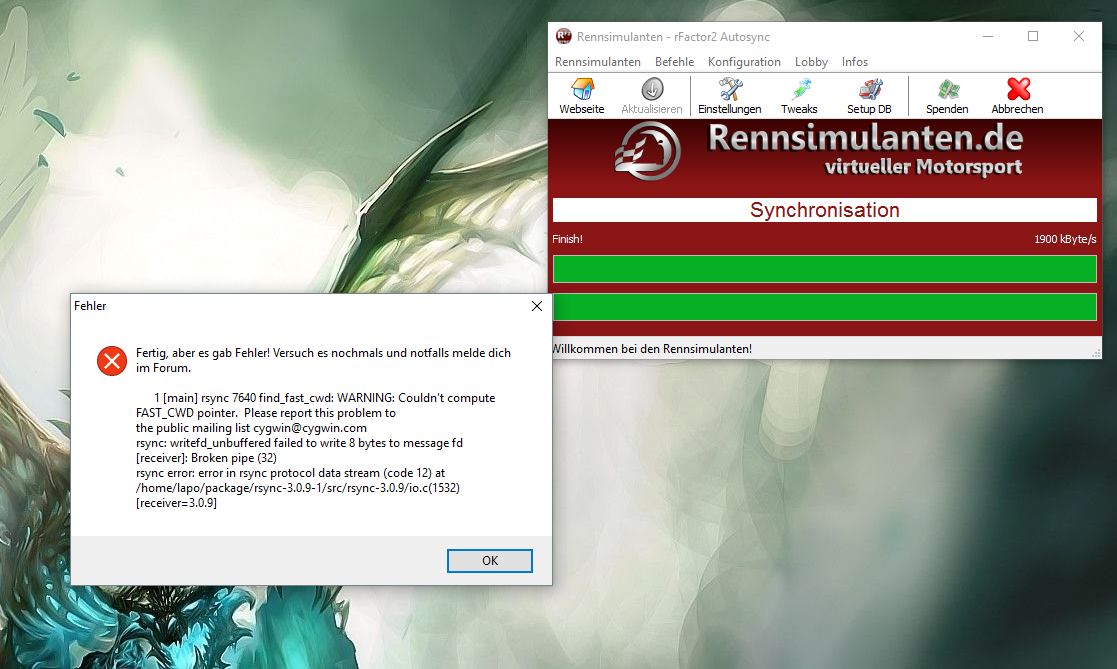Click the lower green progress bar

pos(824,307)
